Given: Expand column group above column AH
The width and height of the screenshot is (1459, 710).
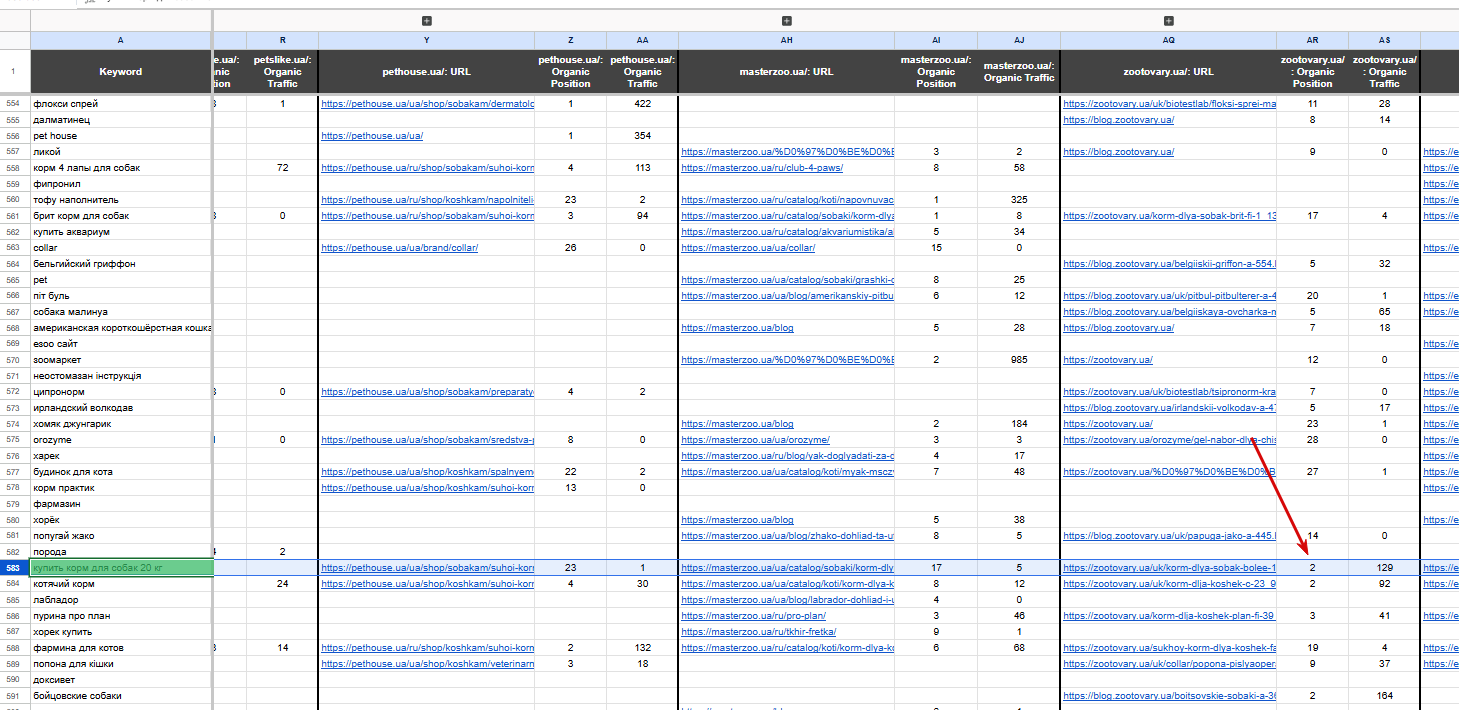Looking at the screenshot, I should (787, 20).
